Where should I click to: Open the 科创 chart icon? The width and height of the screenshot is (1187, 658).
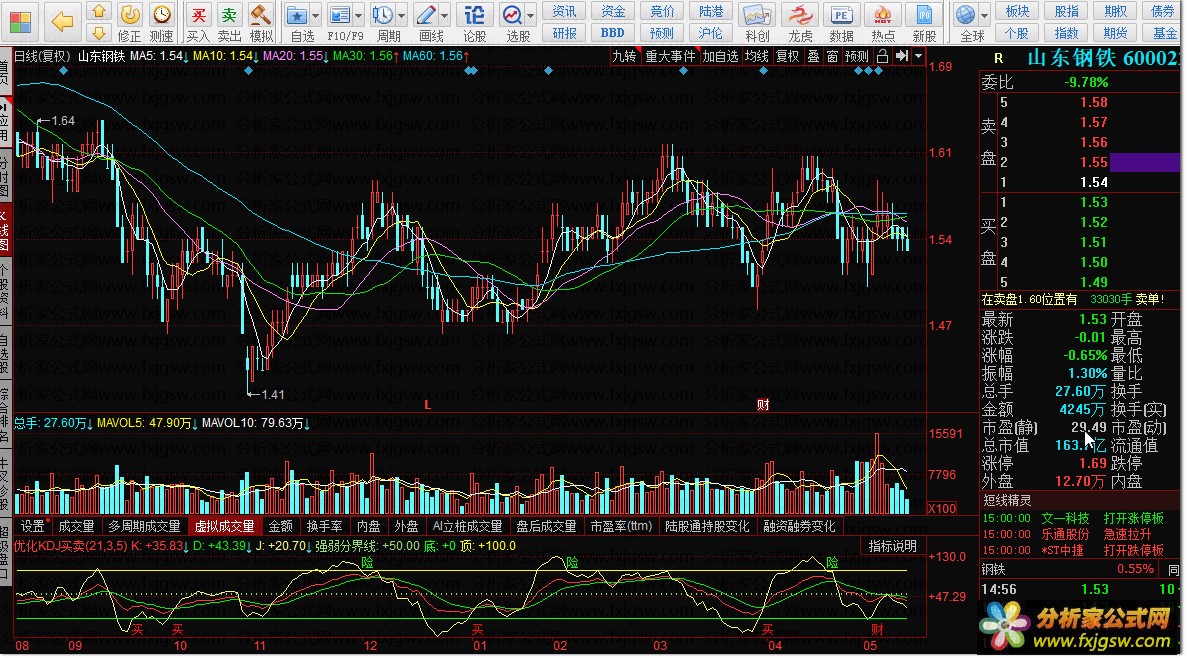pyautogui.click(x=757, y=22)
